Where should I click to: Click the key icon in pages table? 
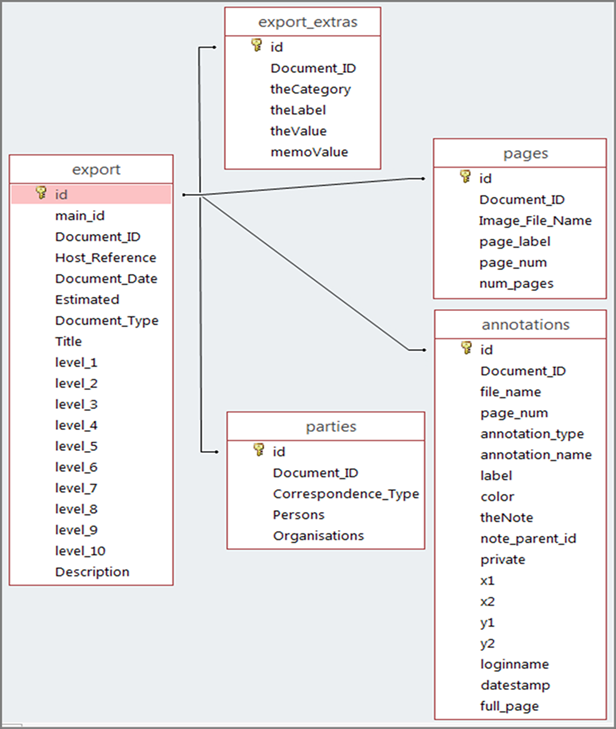pos(465,177)
